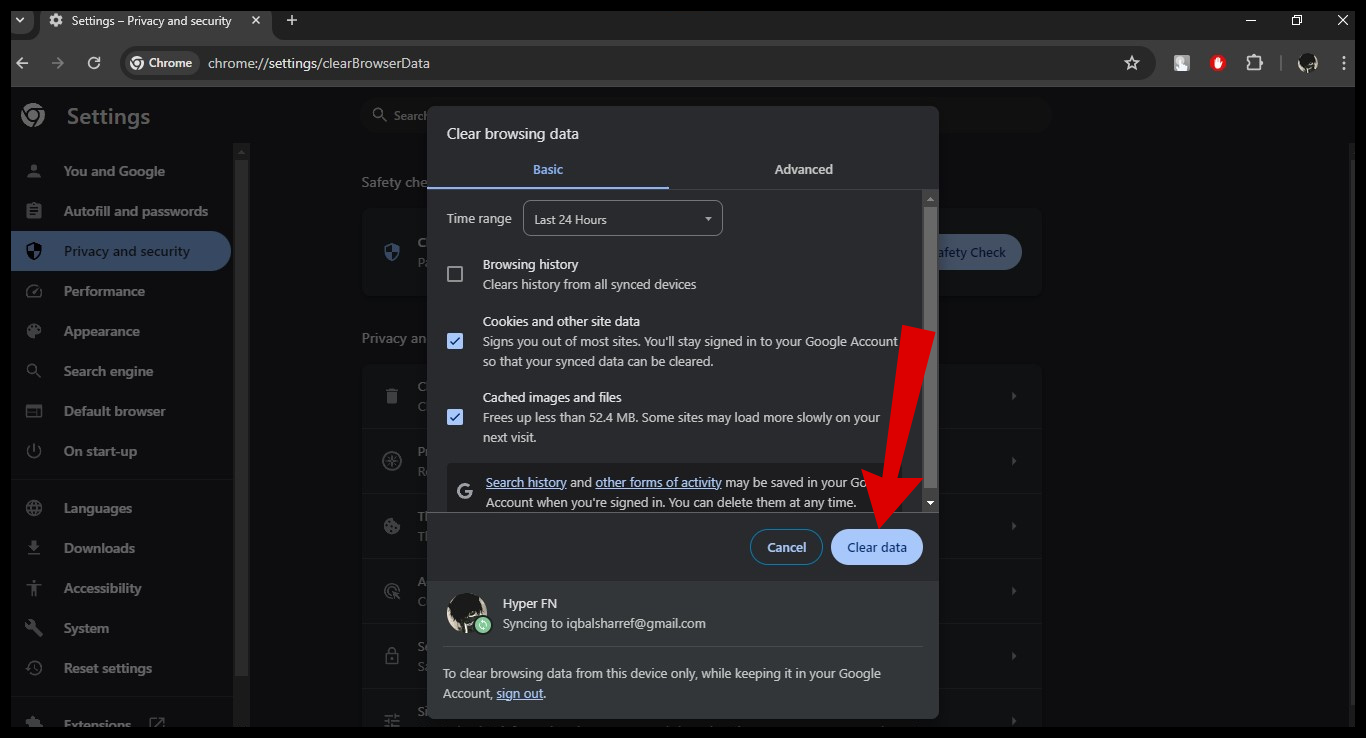Click the Chrome Settings logo icon
1366x738 pixels.
tap(33, 116)
